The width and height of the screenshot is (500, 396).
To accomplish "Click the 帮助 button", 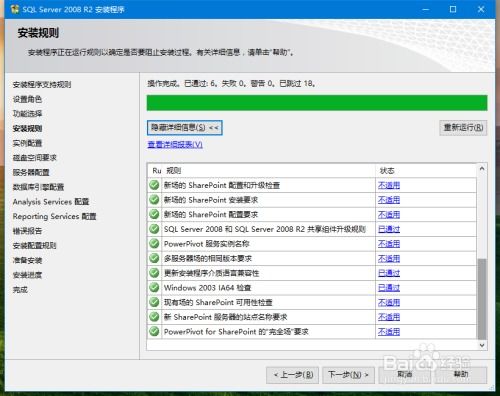I will point(461,375).
